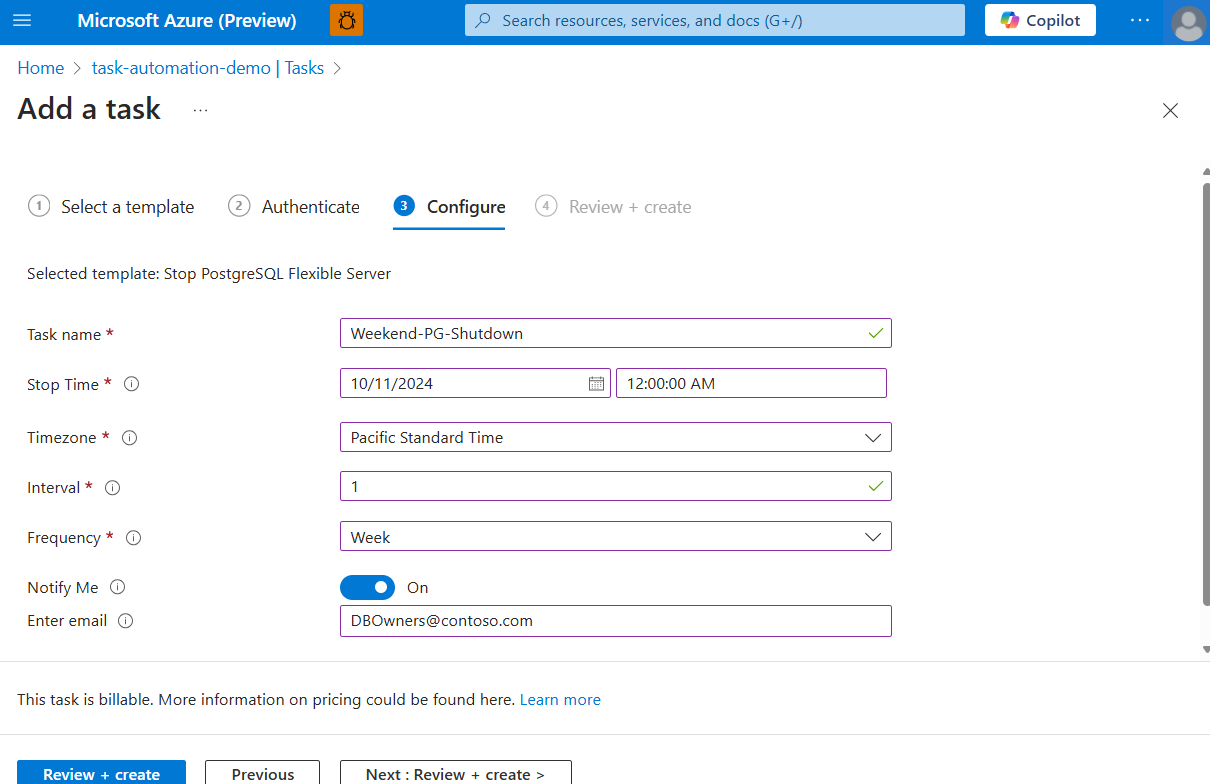Viewport: 1210px width, 784px height.
Task: Click the Stop Time date field
Action: click(475, 383)
